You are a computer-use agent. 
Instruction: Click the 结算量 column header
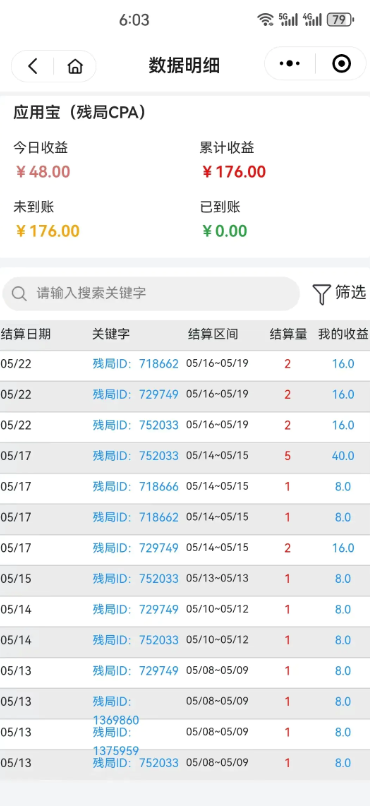point(288,334)
